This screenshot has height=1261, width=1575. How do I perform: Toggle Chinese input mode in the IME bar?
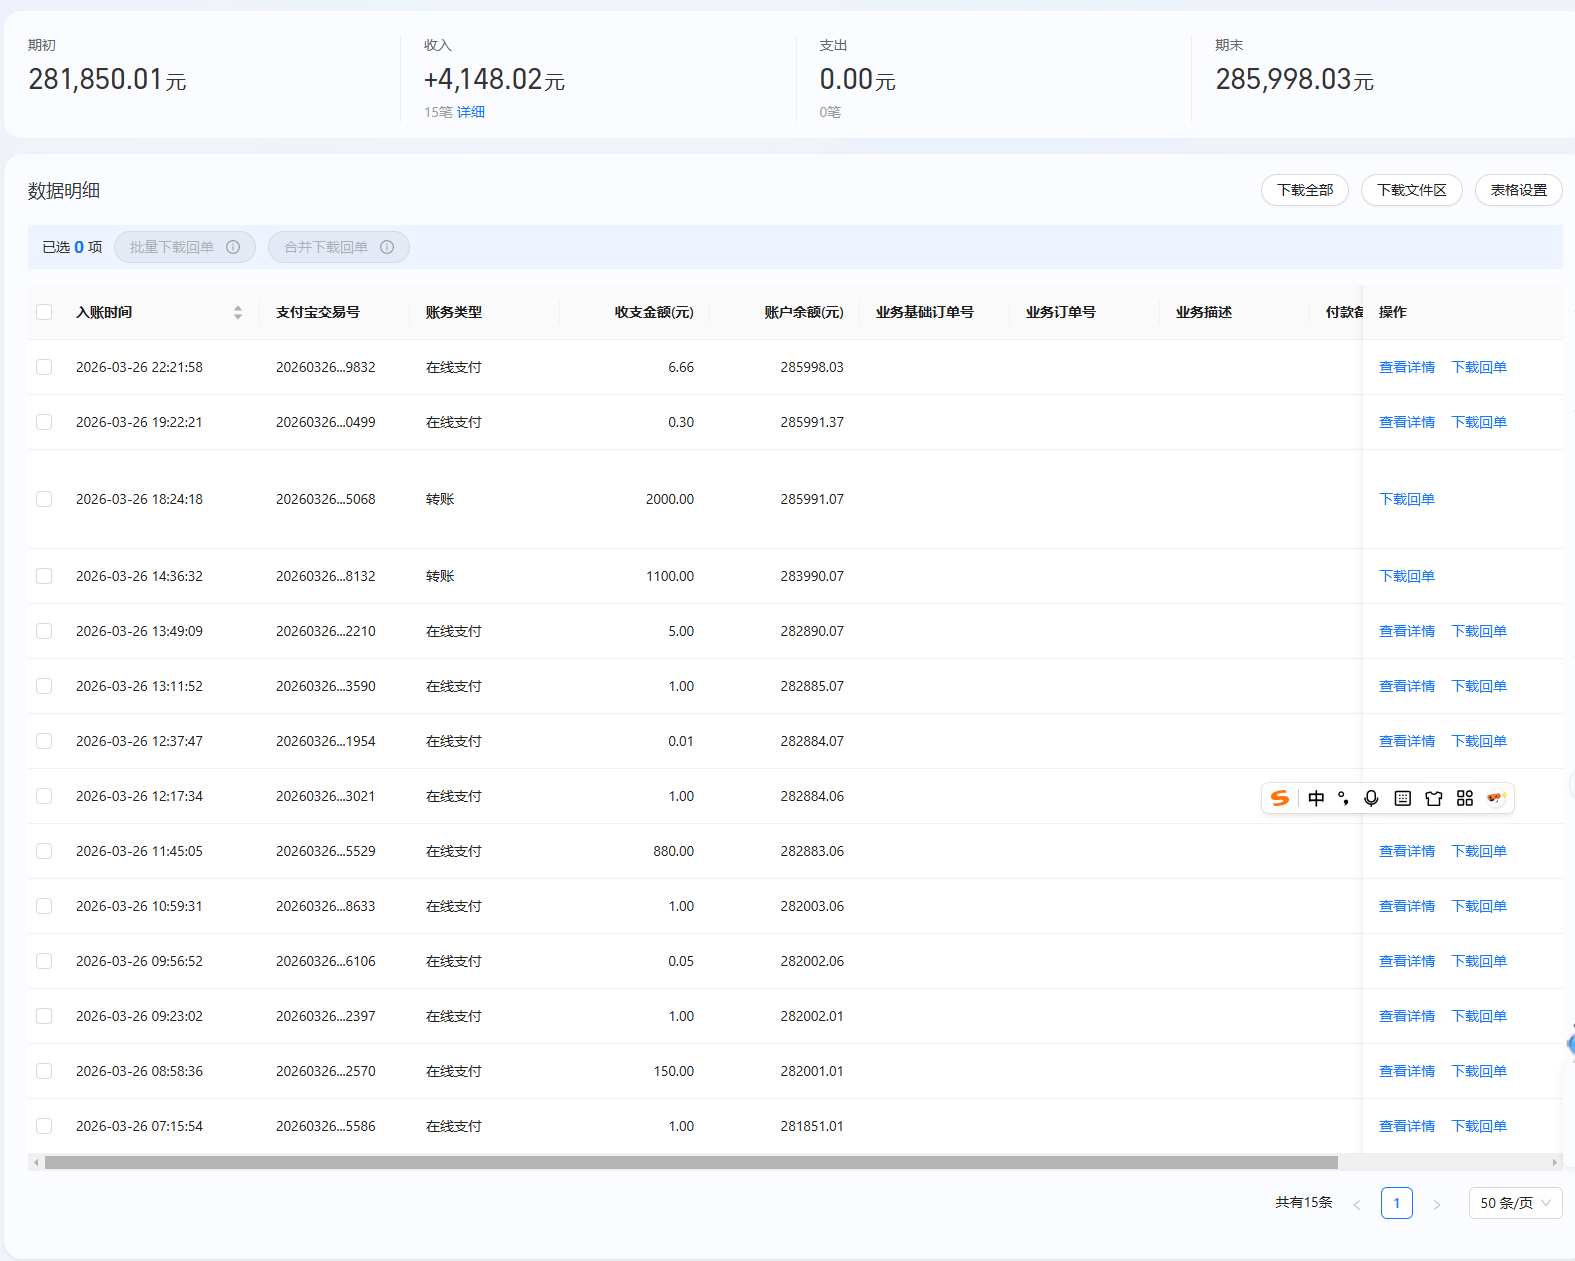[1316, 798]
